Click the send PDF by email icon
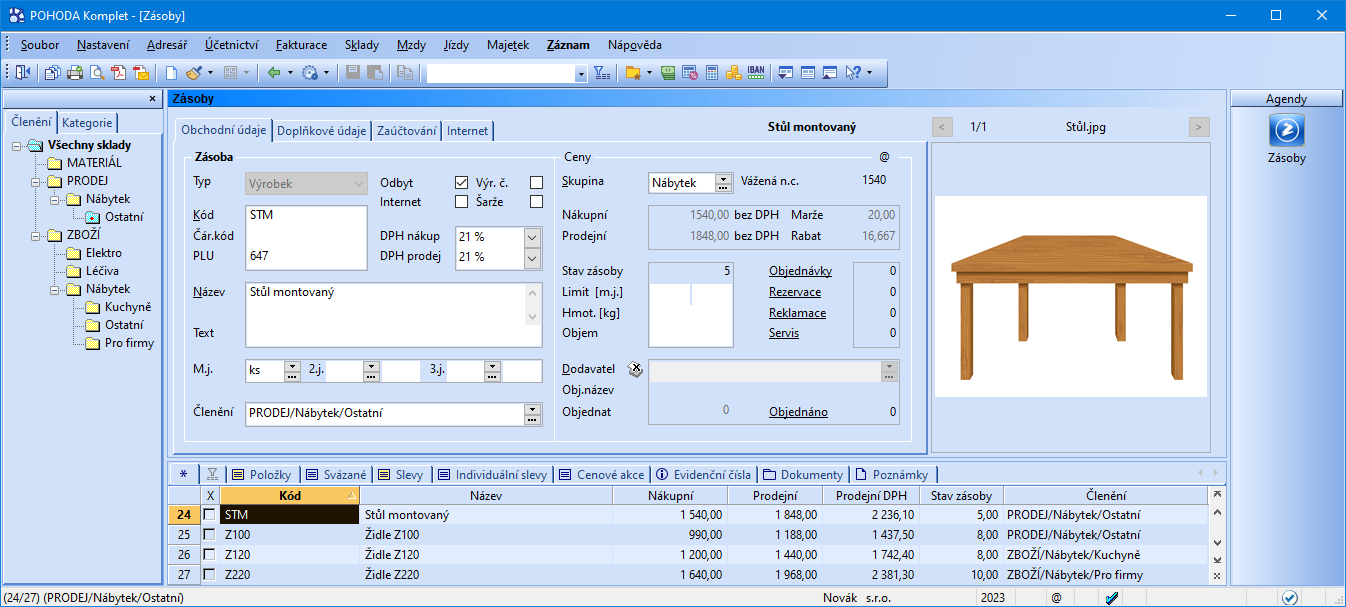The height and width of the screenshot is (607, 1346). coord(141,73)
